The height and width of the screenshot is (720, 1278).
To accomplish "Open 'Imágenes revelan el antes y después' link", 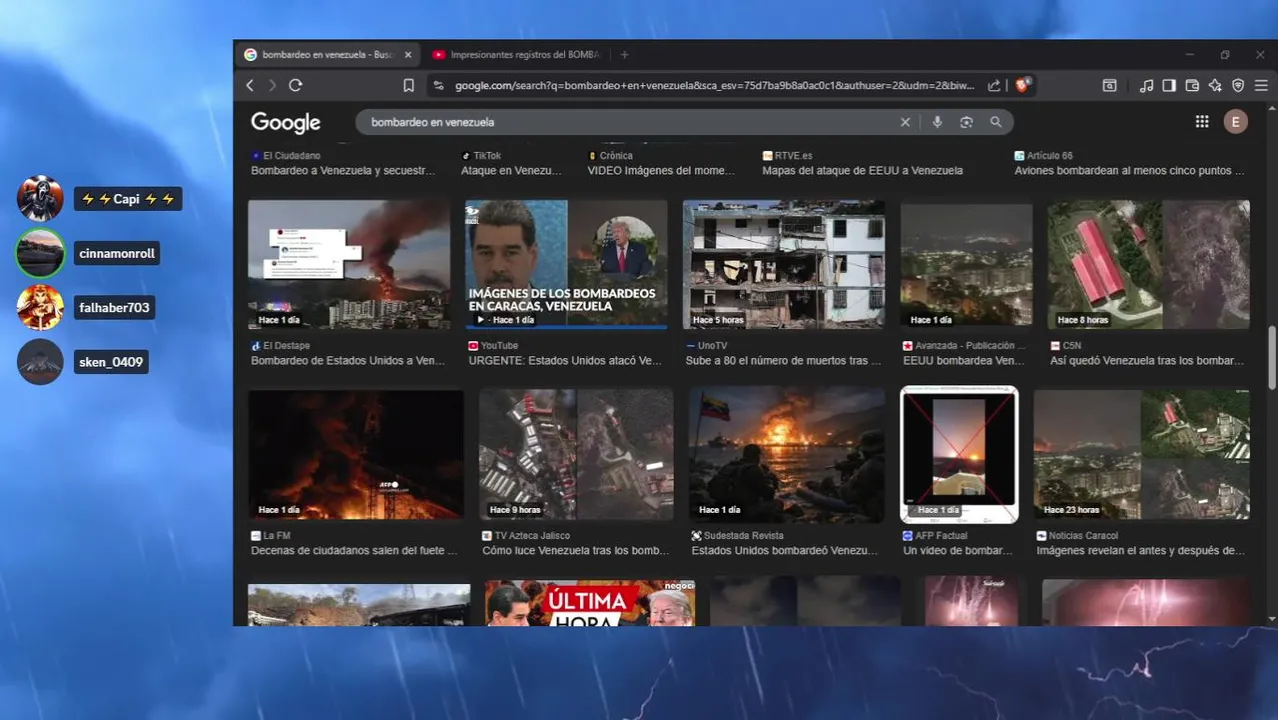I will click(1141, 551).
